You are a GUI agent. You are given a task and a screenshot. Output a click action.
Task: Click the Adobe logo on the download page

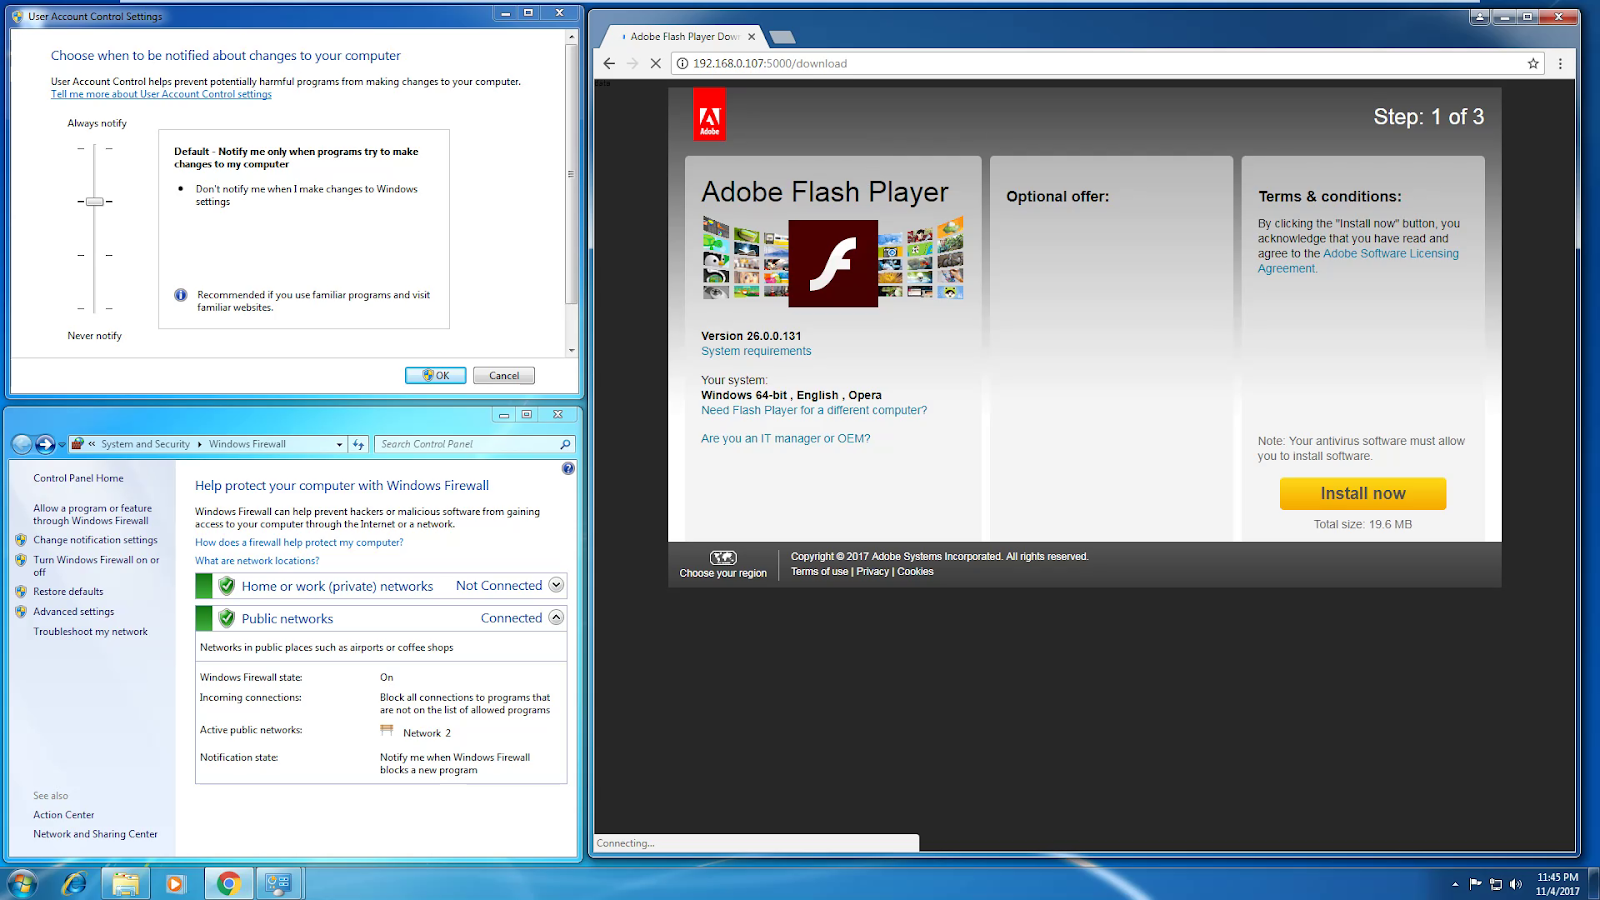(709, 114)
